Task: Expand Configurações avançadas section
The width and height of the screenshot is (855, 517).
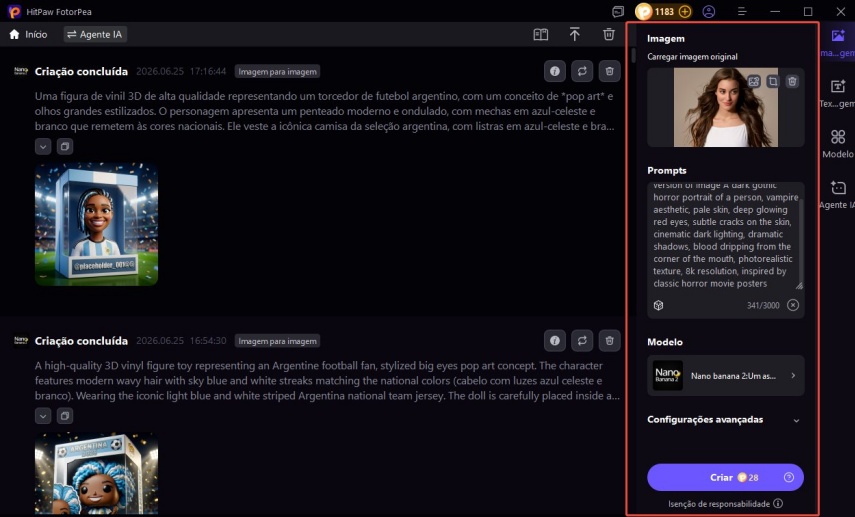Action: [725, 419]
